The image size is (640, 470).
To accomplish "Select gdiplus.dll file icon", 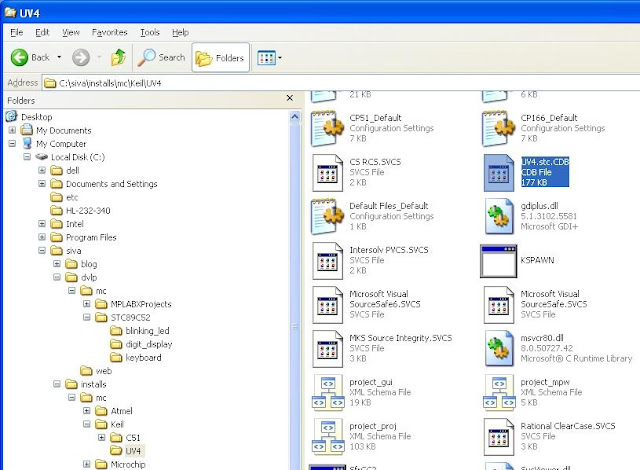I will coord(499,216).
